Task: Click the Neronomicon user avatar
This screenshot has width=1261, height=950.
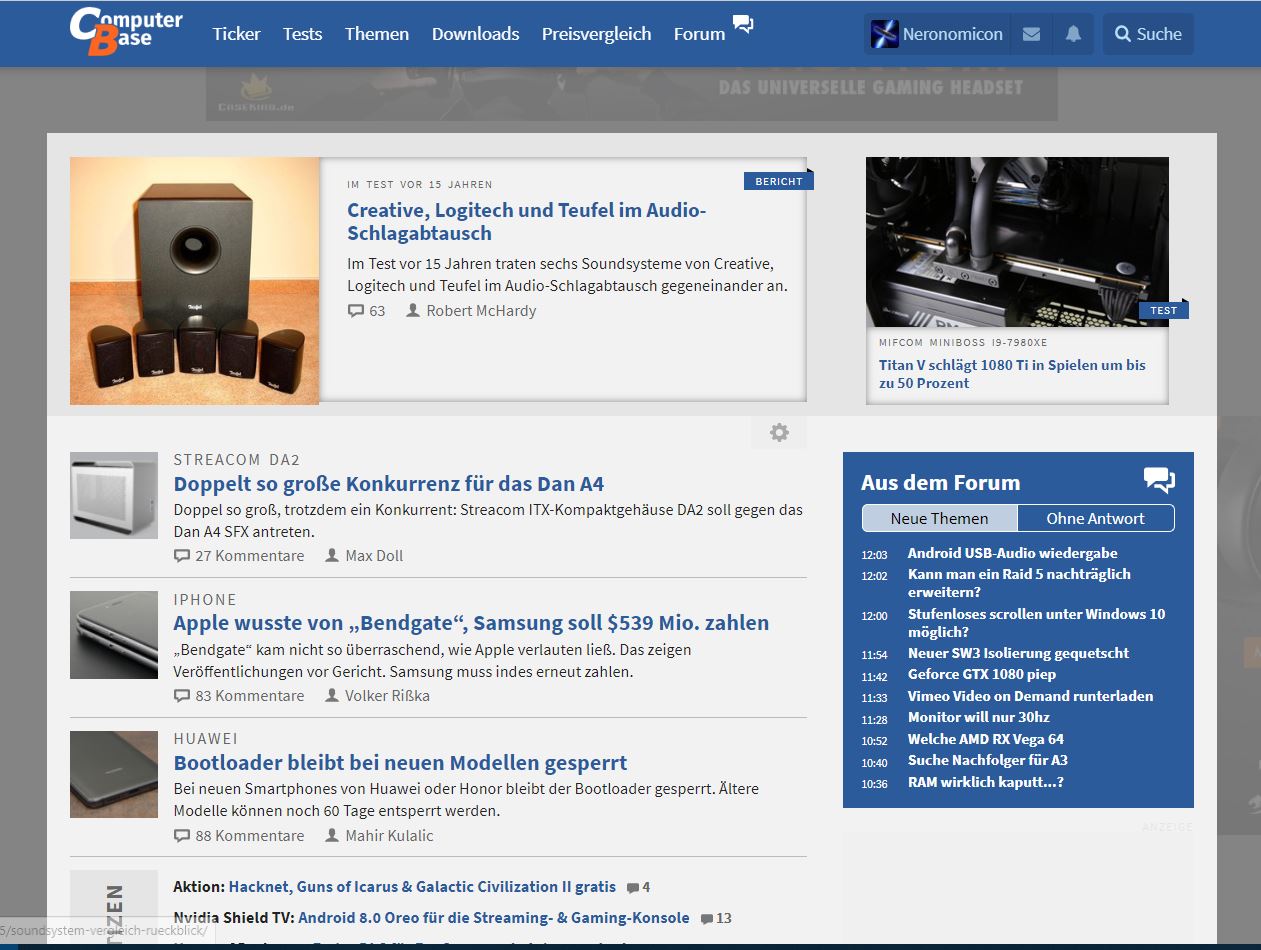Action: pyautogui.click(x=885, y=34)
